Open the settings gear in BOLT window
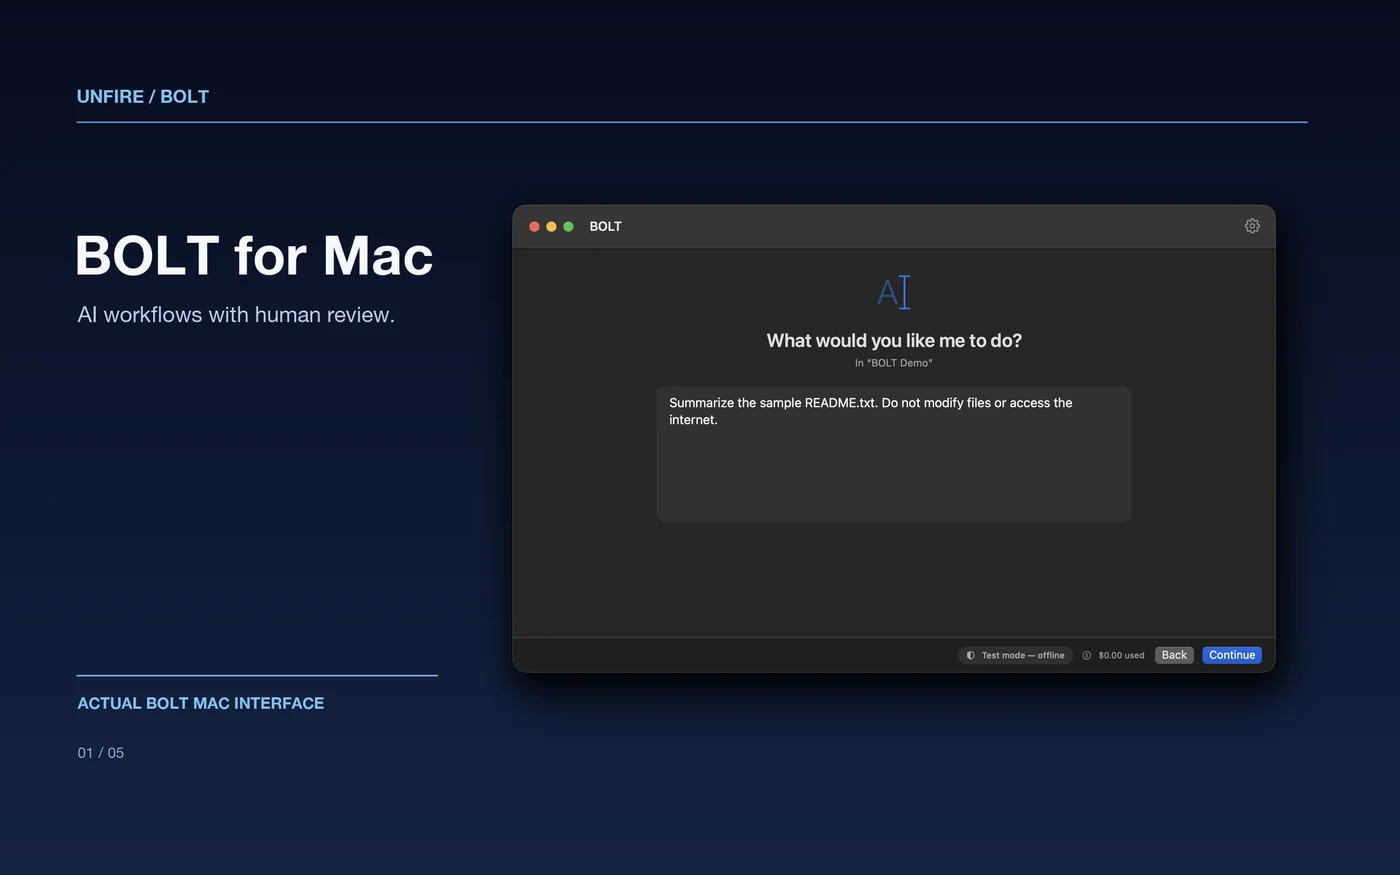This screenshot has width=1400, height=875. click(1252, 226)
